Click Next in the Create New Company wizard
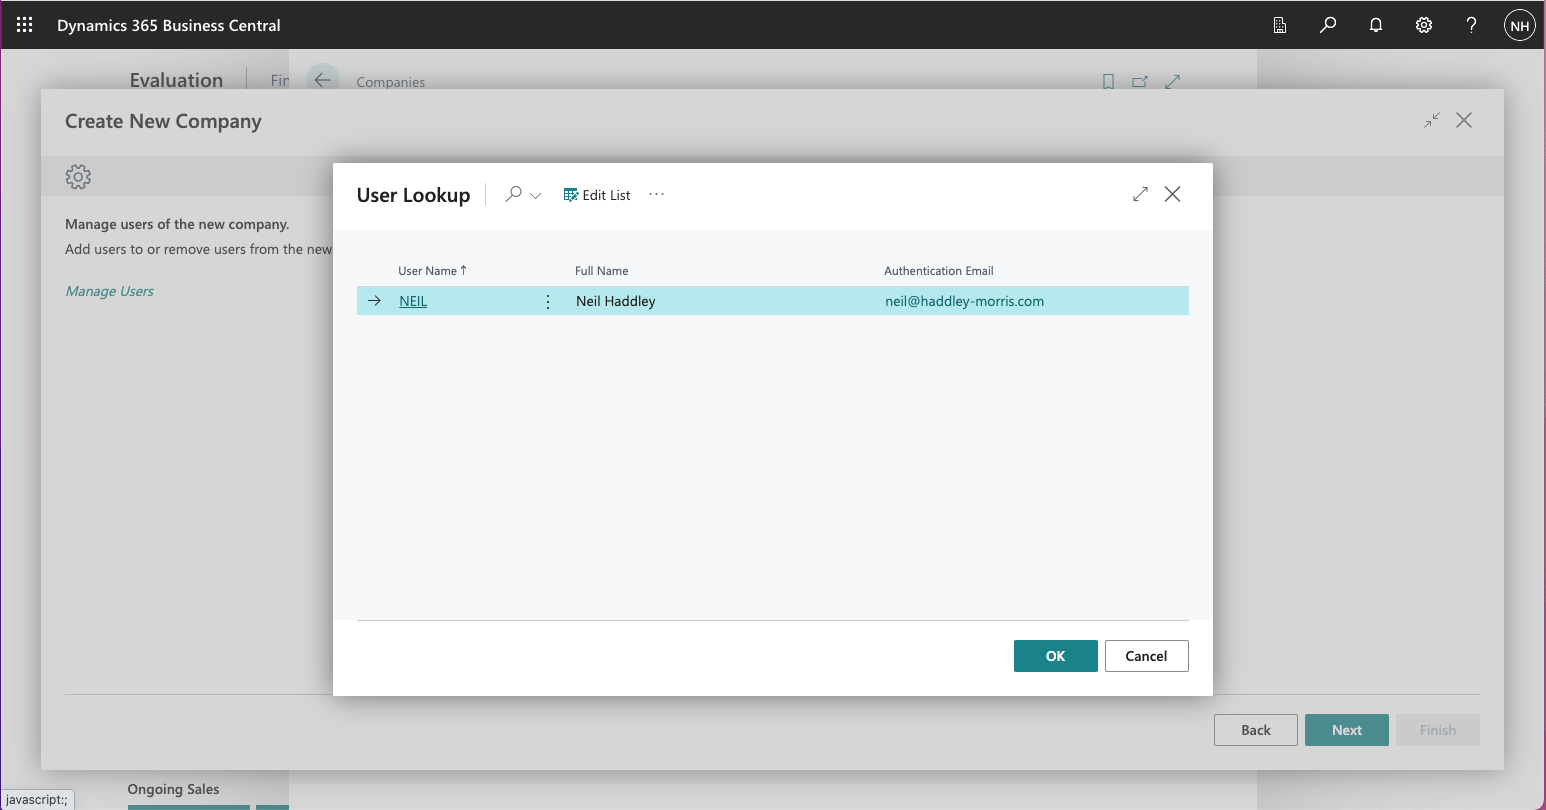 [1347, 730]
